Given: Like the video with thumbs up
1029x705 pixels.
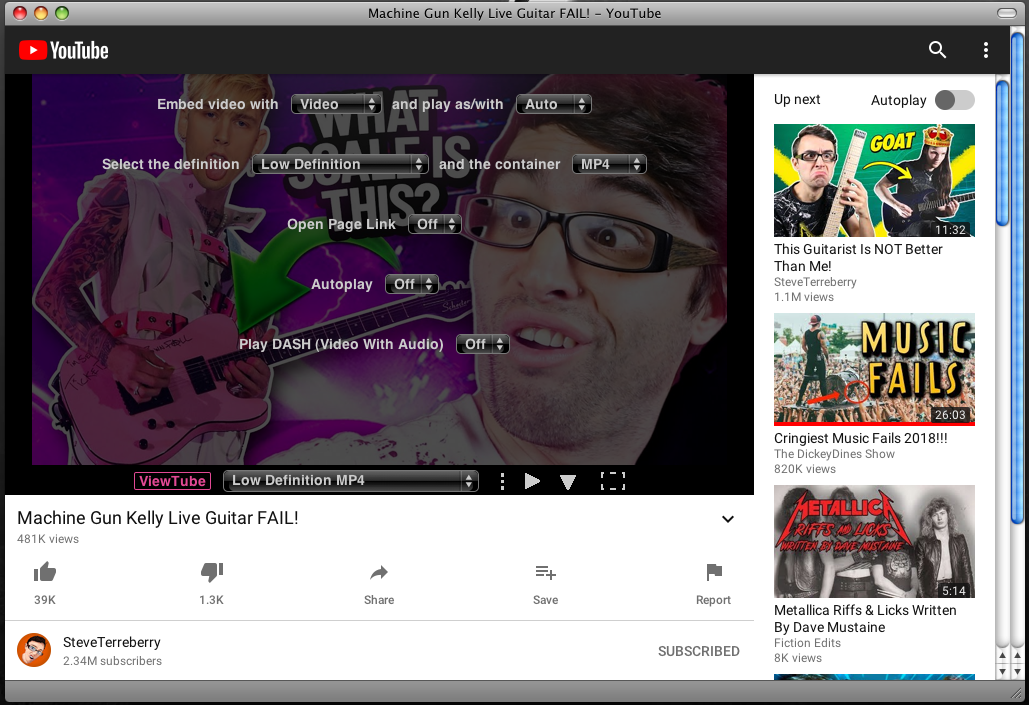Looking at the screenshot, I should (45, 572).
